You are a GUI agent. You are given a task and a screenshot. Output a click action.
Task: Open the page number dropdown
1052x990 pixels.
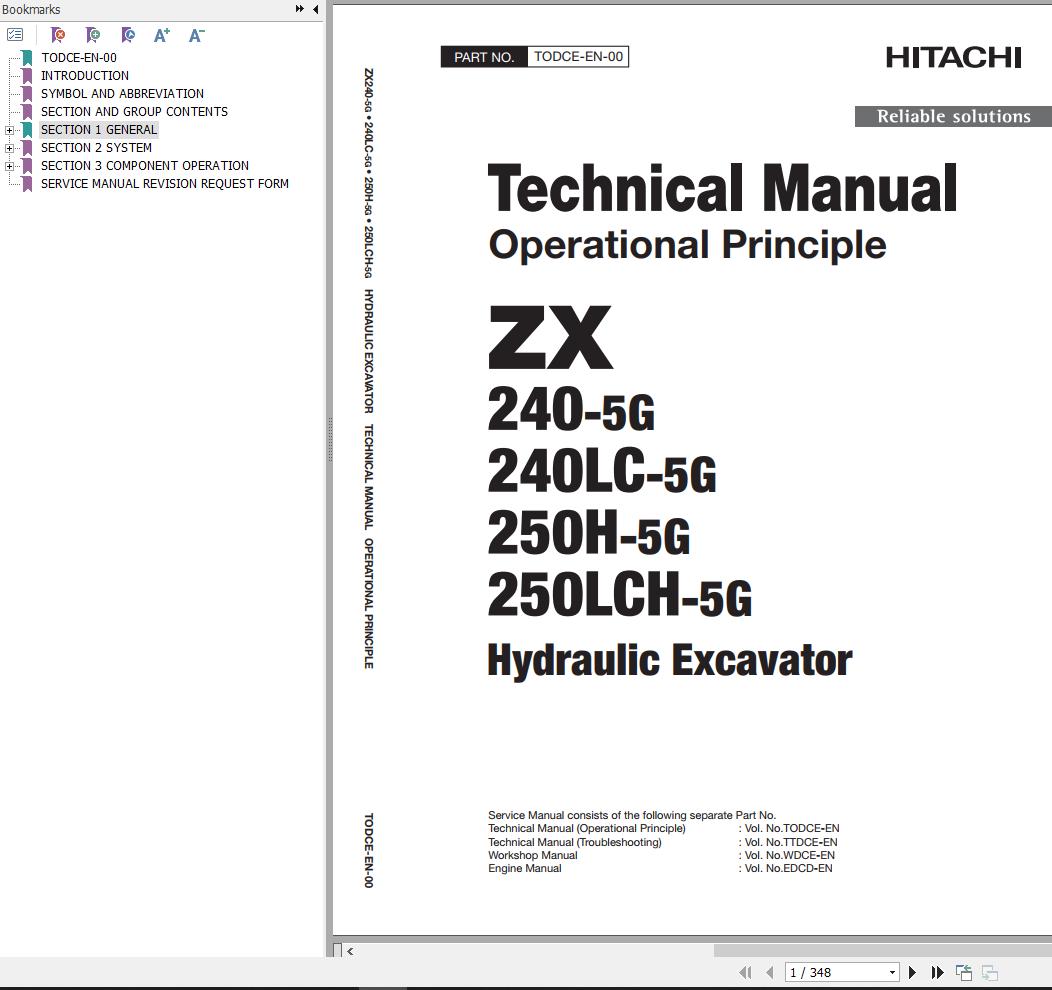pos(892,972)
